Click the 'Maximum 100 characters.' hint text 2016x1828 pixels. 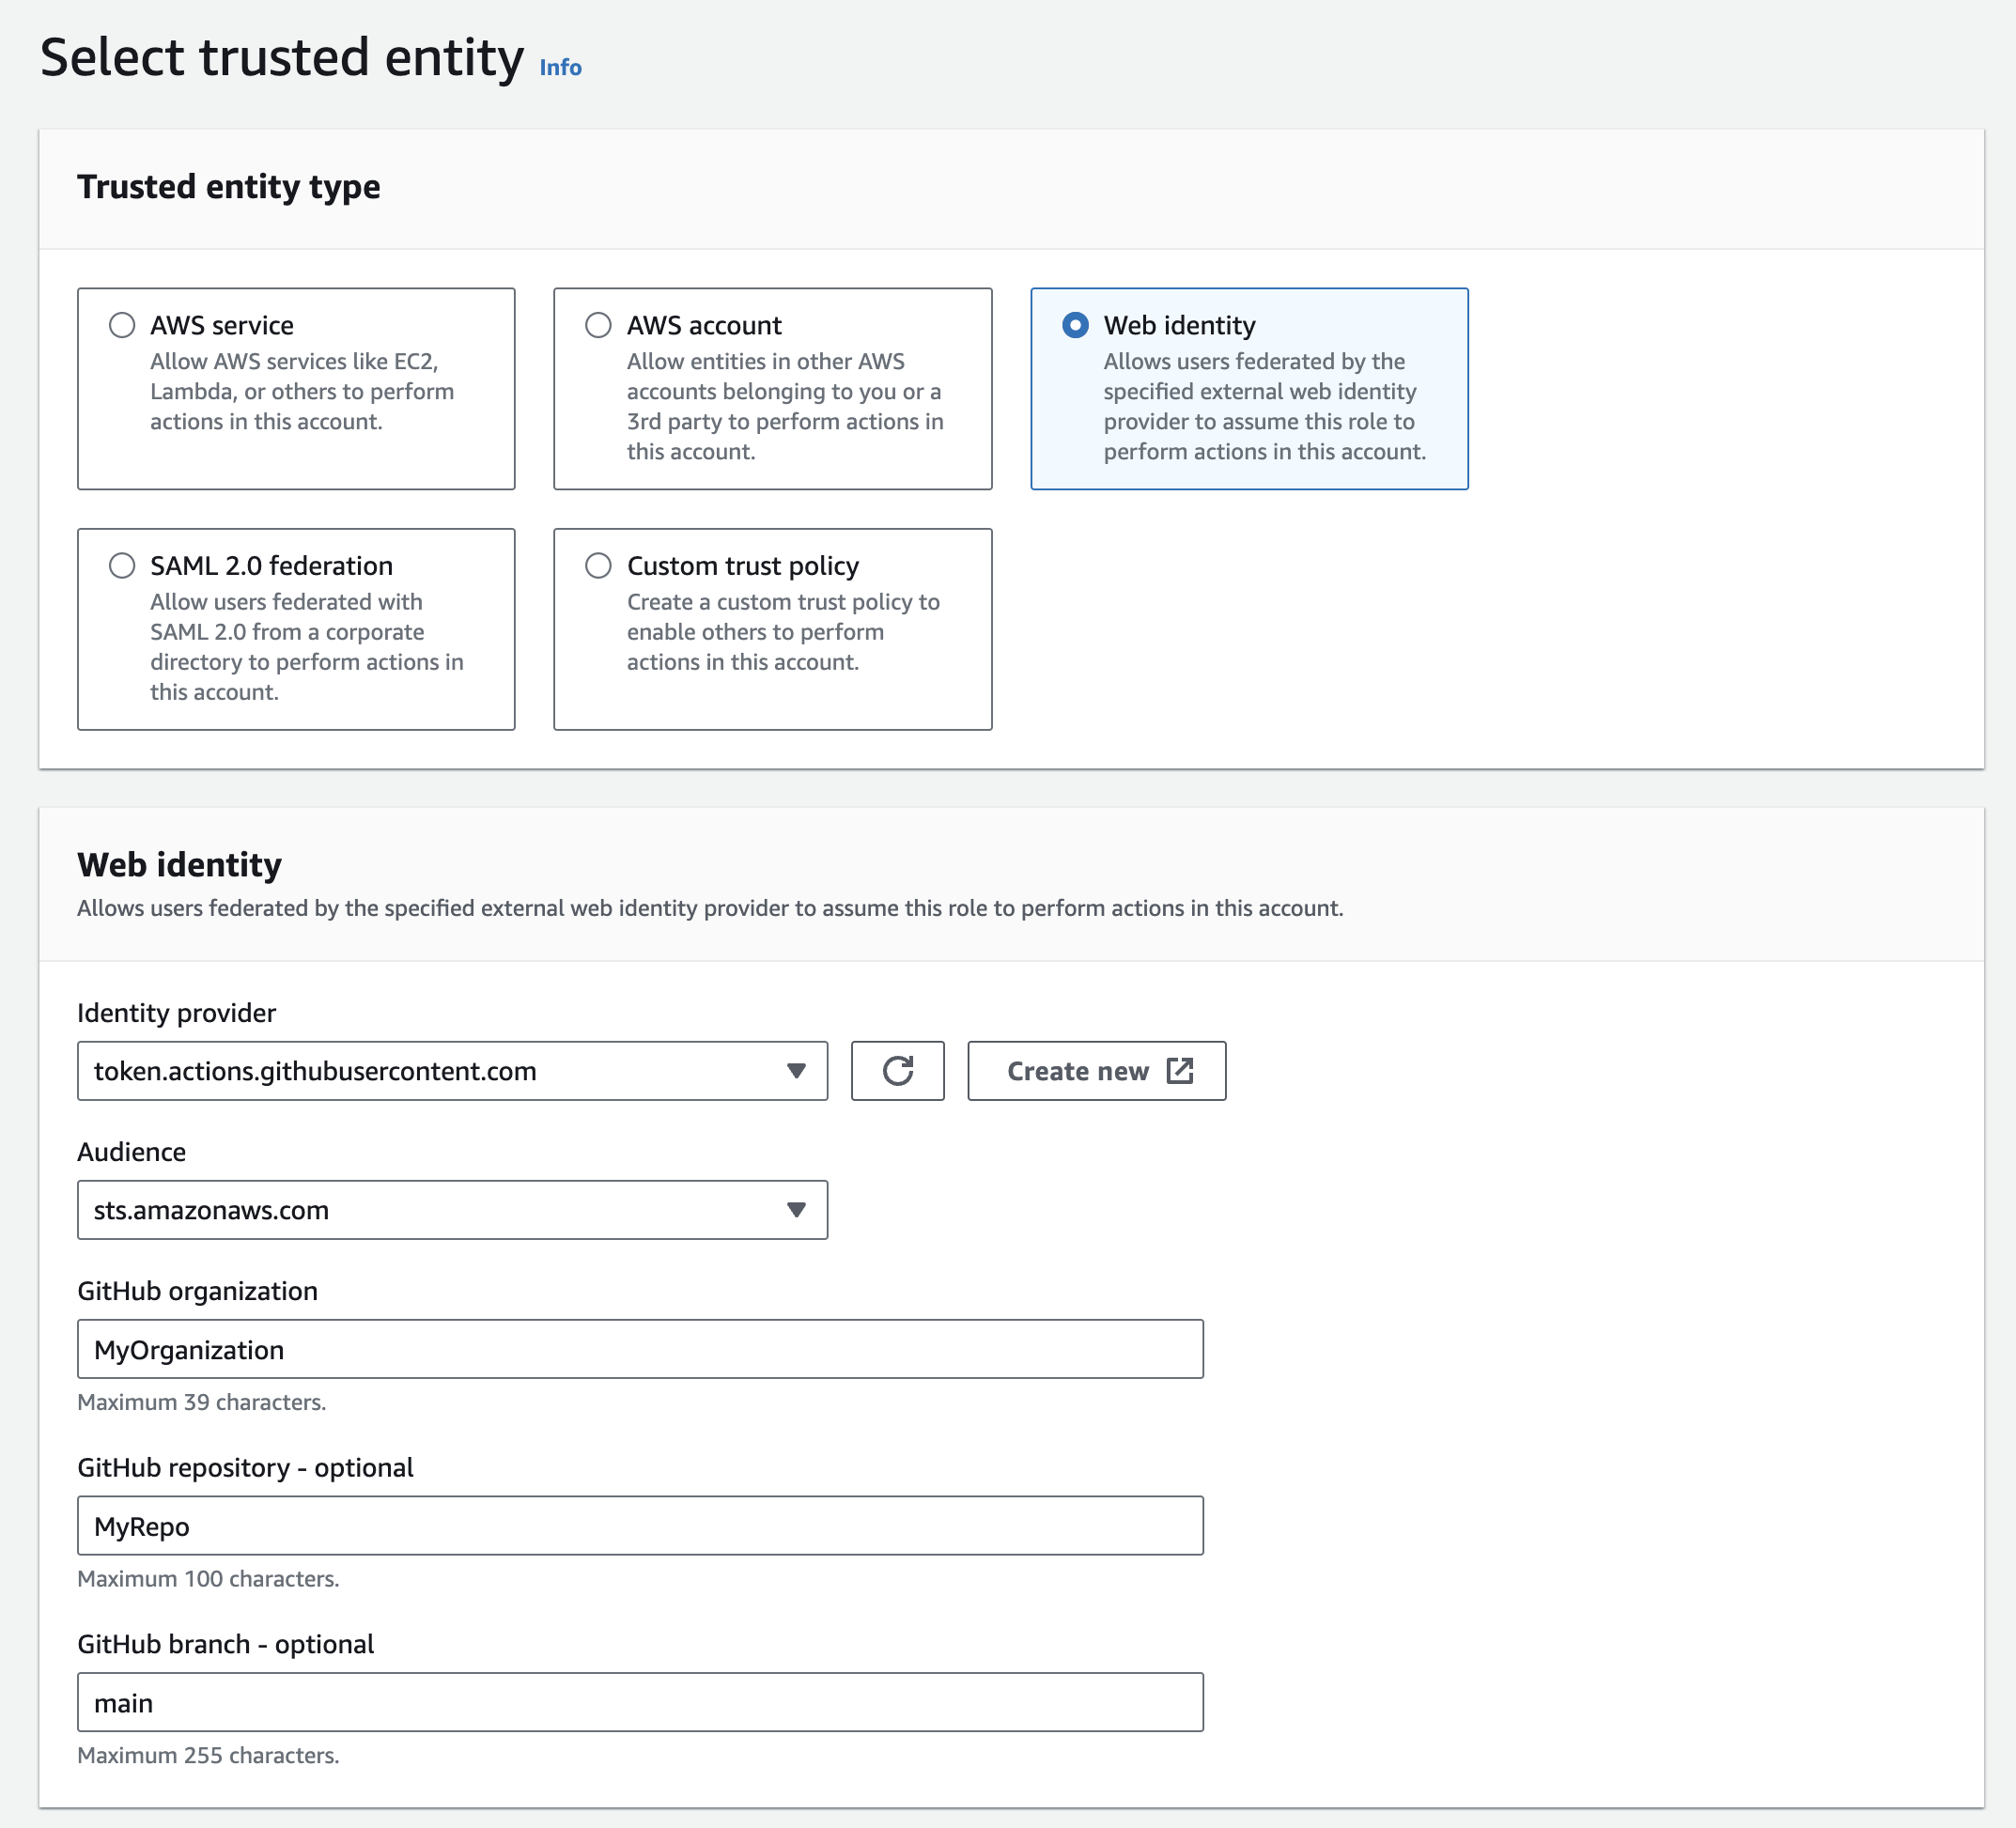208,1579
